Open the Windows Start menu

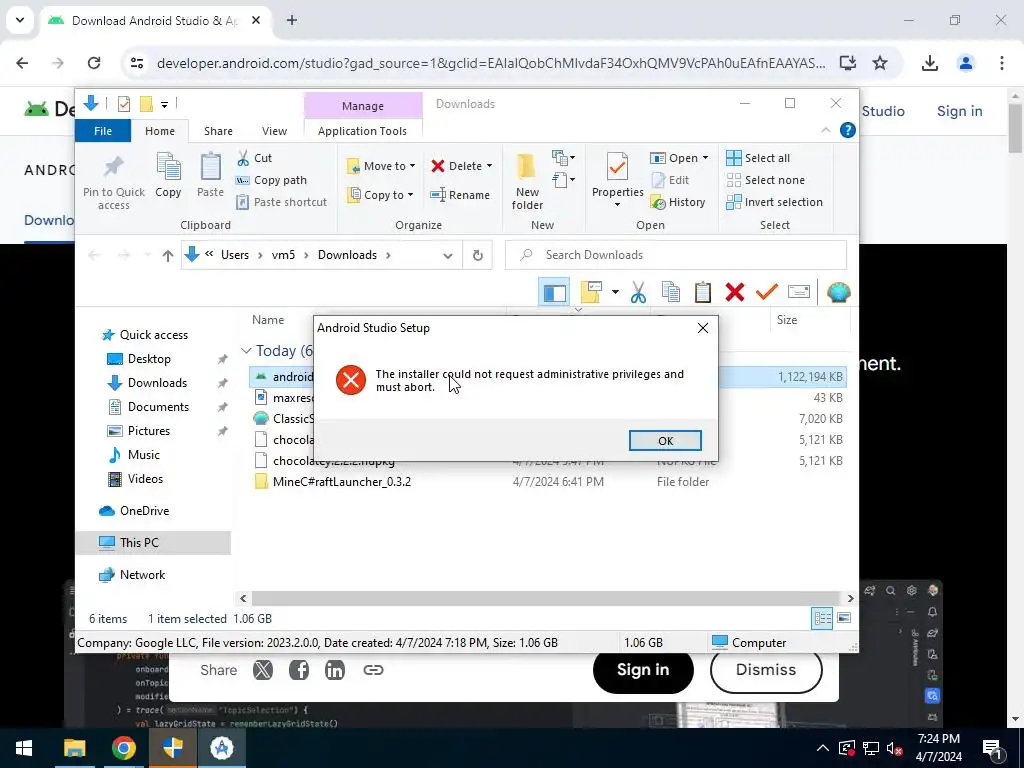click(x=24, y=748)
